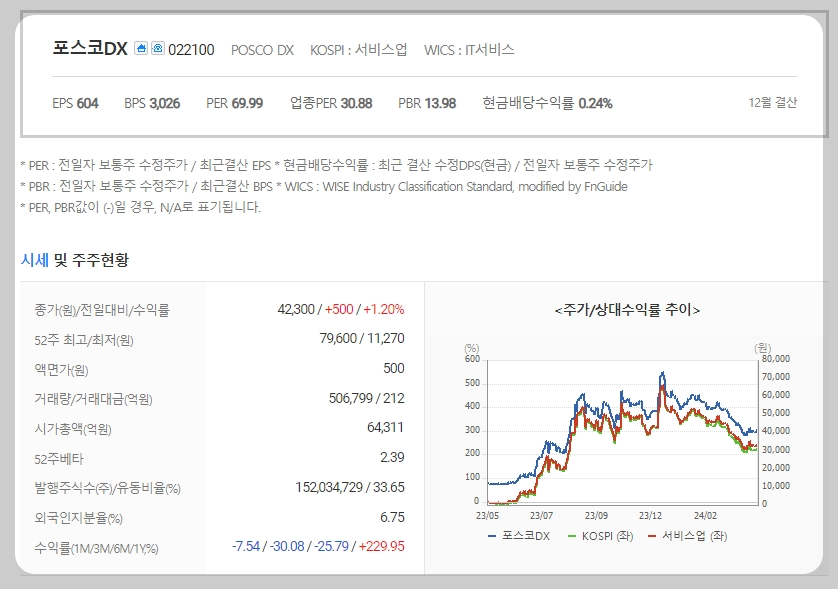Select the returns row -7.54 / -30.08 / -25.79 / +229.95
Image resolution: width=838 pixels, height=589 pixels.
(319, 546)
